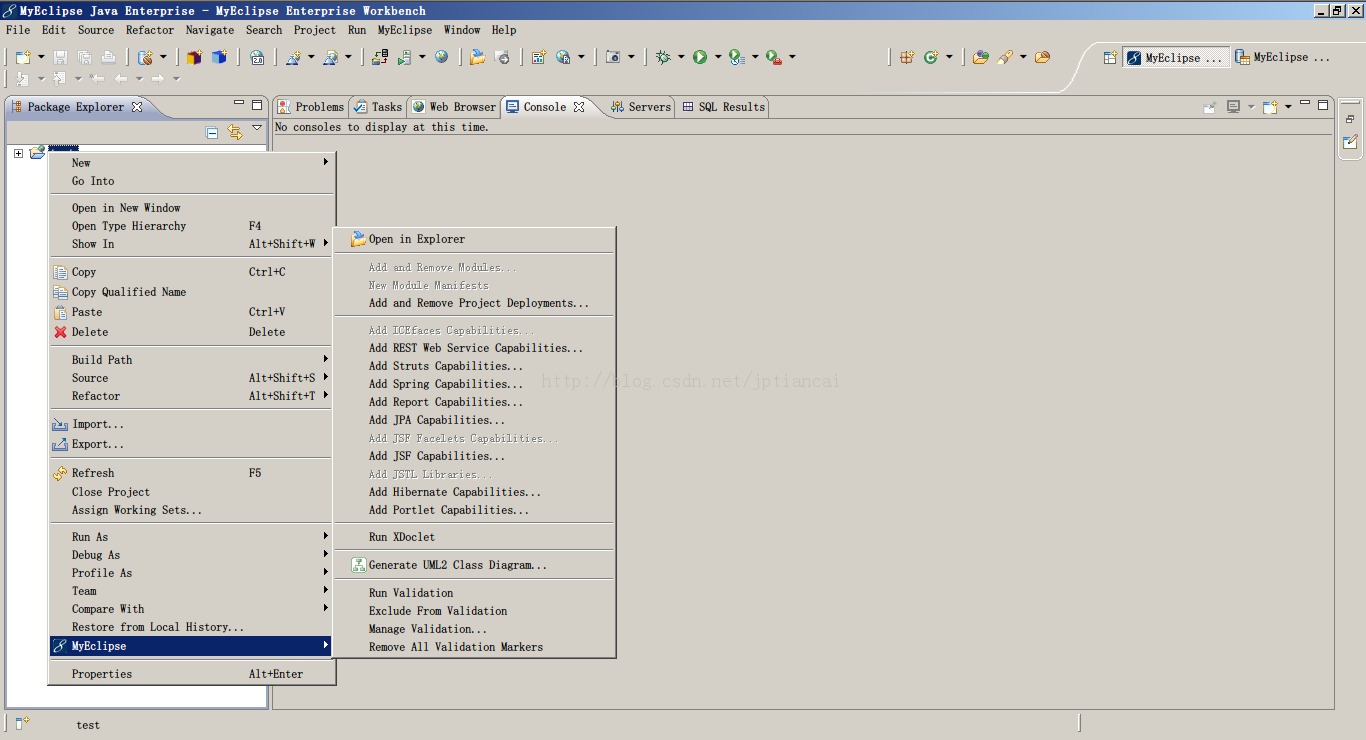The image size is (1366, 740).
Task: Click the Open Perspective icon
Action: [1110, 58]
